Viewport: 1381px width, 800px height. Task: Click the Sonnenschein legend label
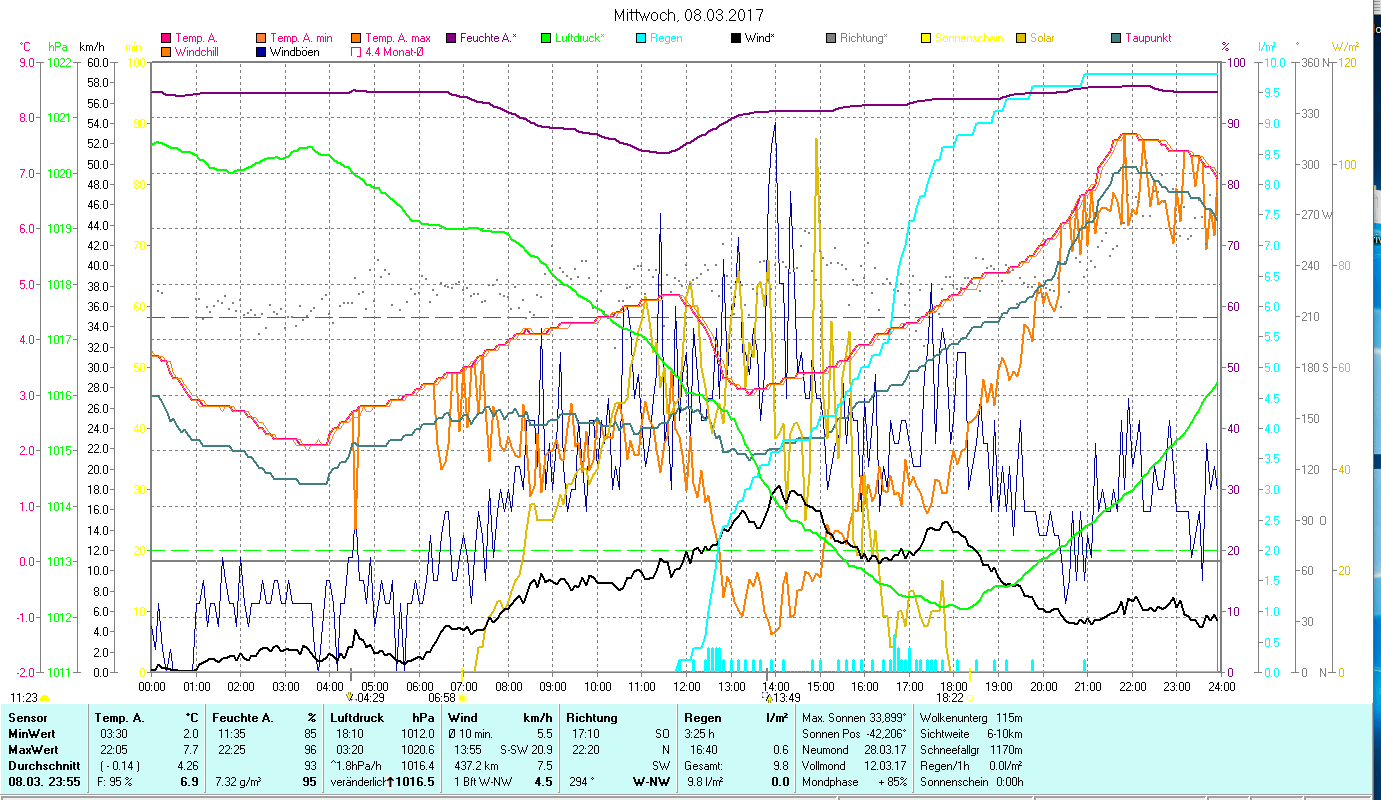coord(969,38)
